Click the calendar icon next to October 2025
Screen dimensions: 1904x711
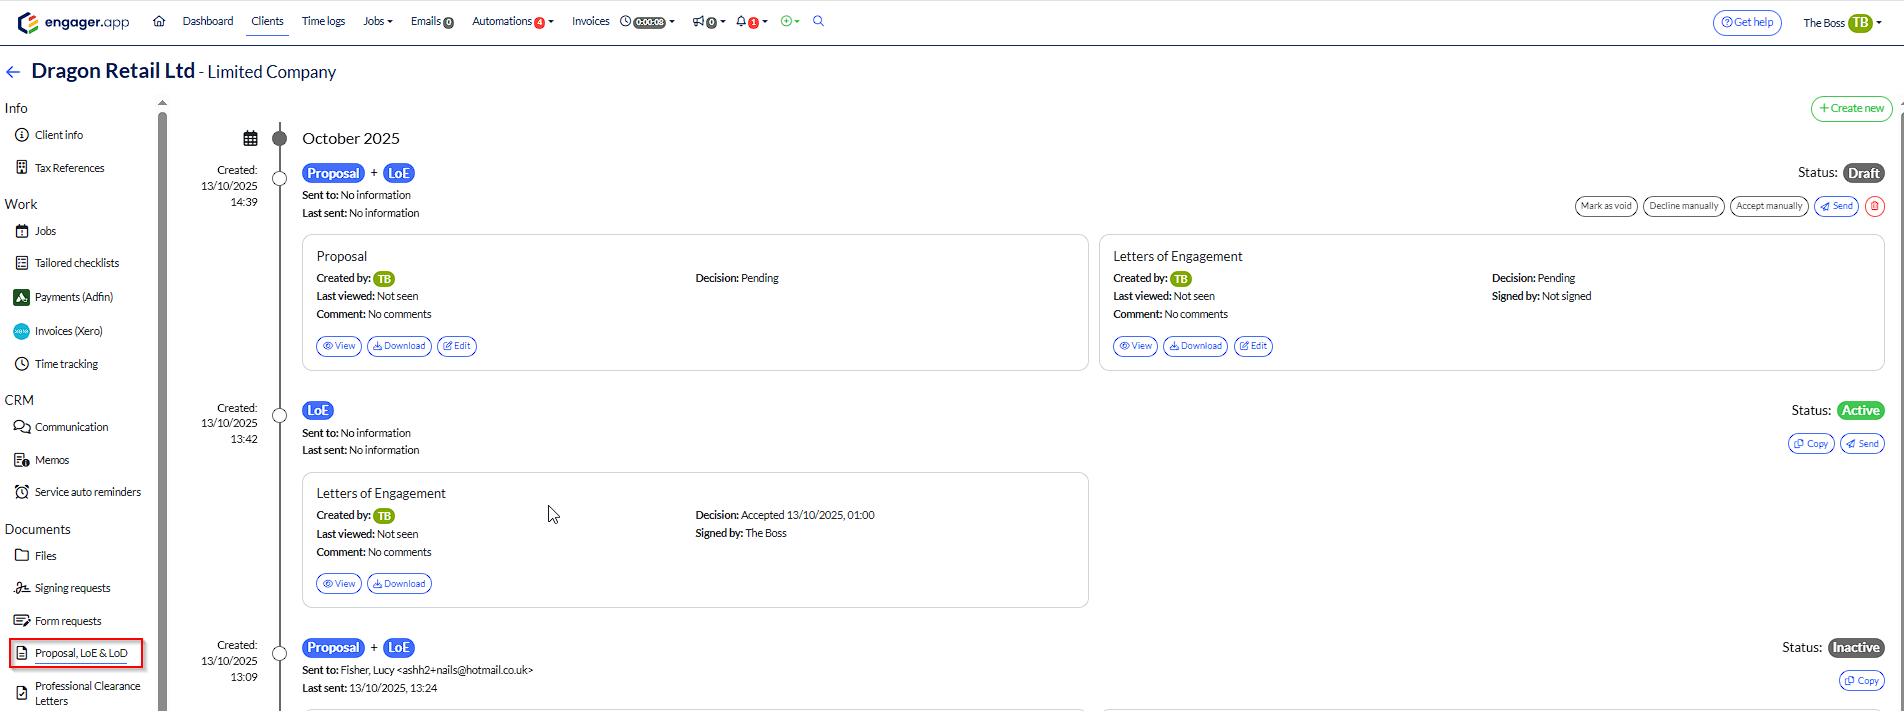click(x=250, y=139)
